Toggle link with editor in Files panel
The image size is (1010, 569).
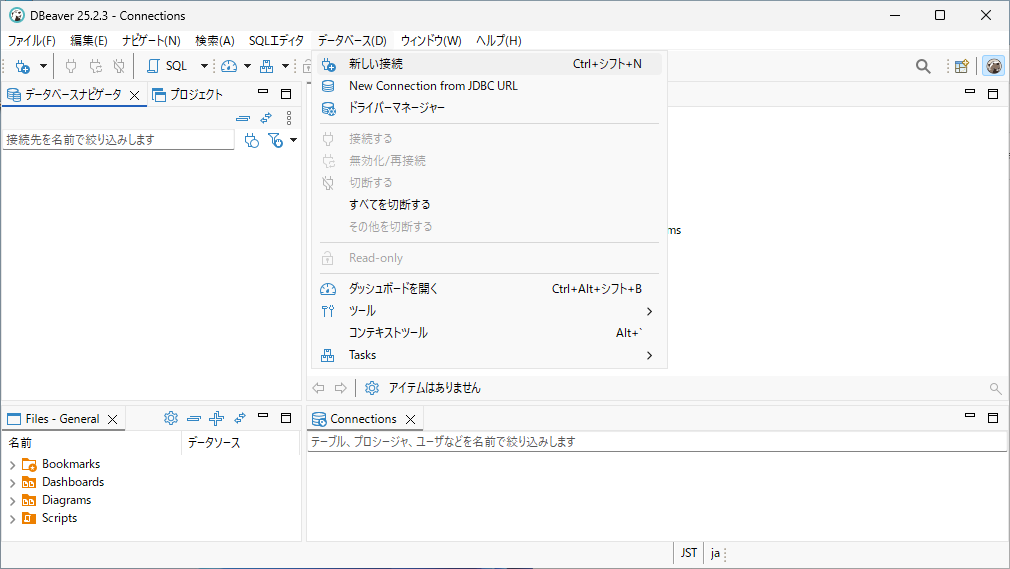click(240, 418)
